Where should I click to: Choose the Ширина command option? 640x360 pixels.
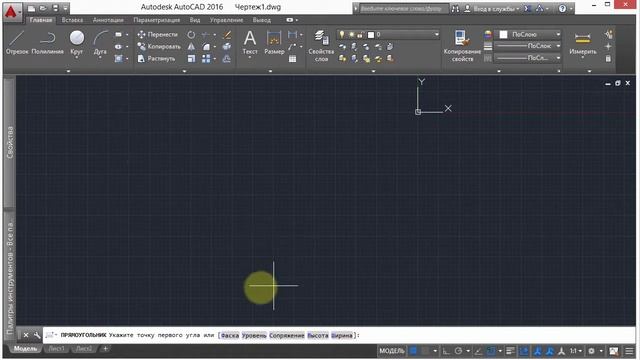342,335
